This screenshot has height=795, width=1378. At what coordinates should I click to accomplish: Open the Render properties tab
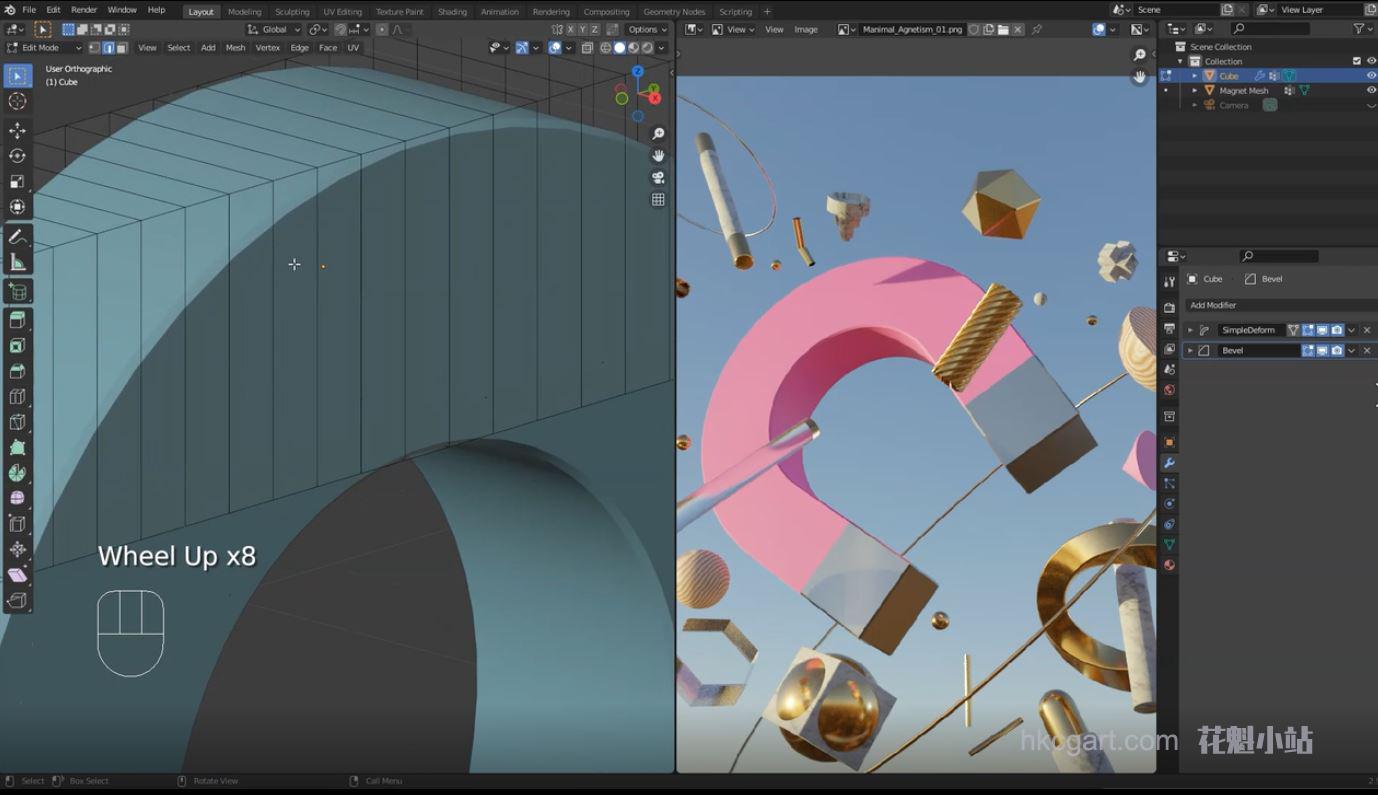tap(1168, 308)
